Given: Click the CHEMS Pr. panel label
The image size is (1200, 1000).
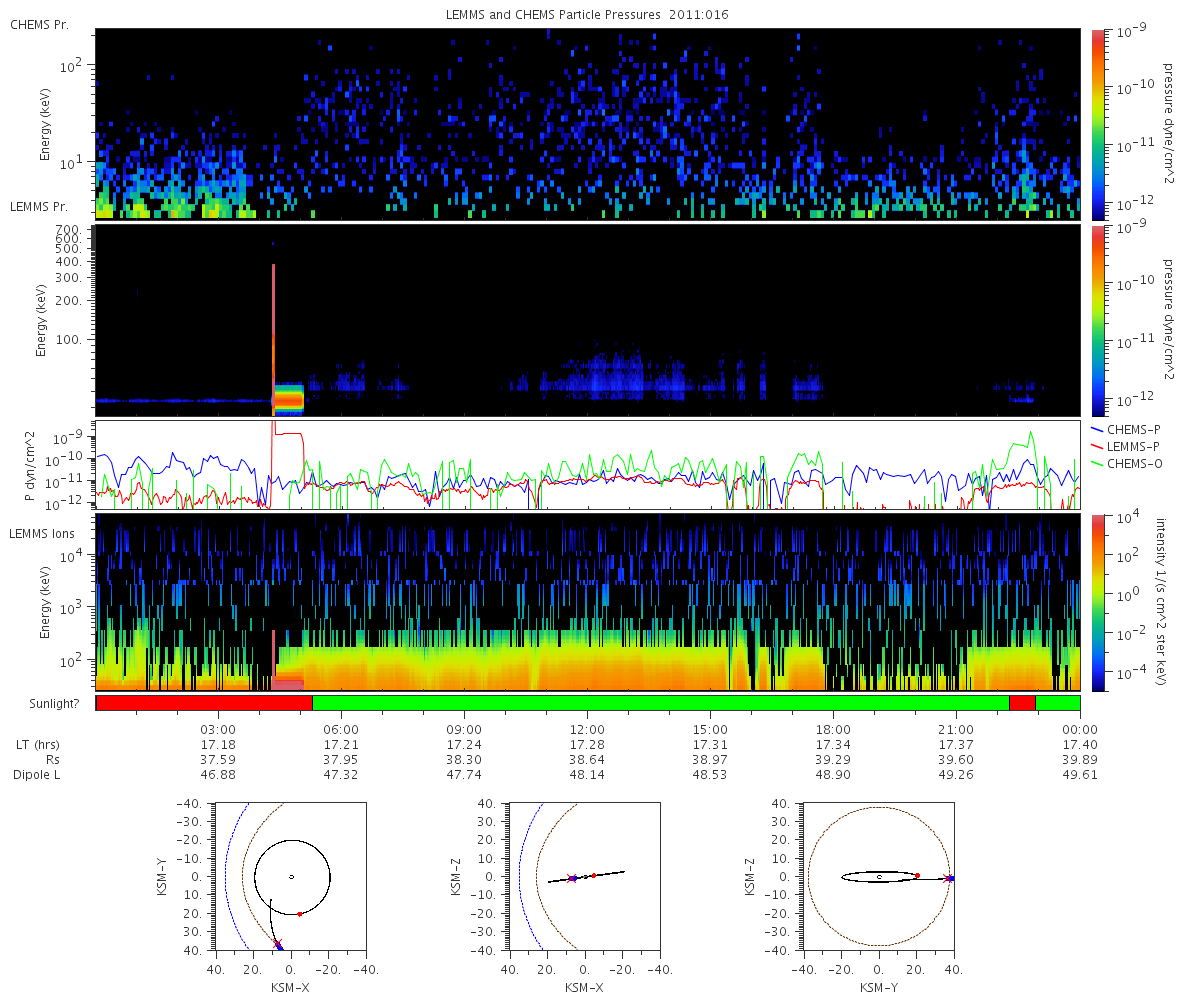Looking at the screenshot, I should [x=39, y=24].
